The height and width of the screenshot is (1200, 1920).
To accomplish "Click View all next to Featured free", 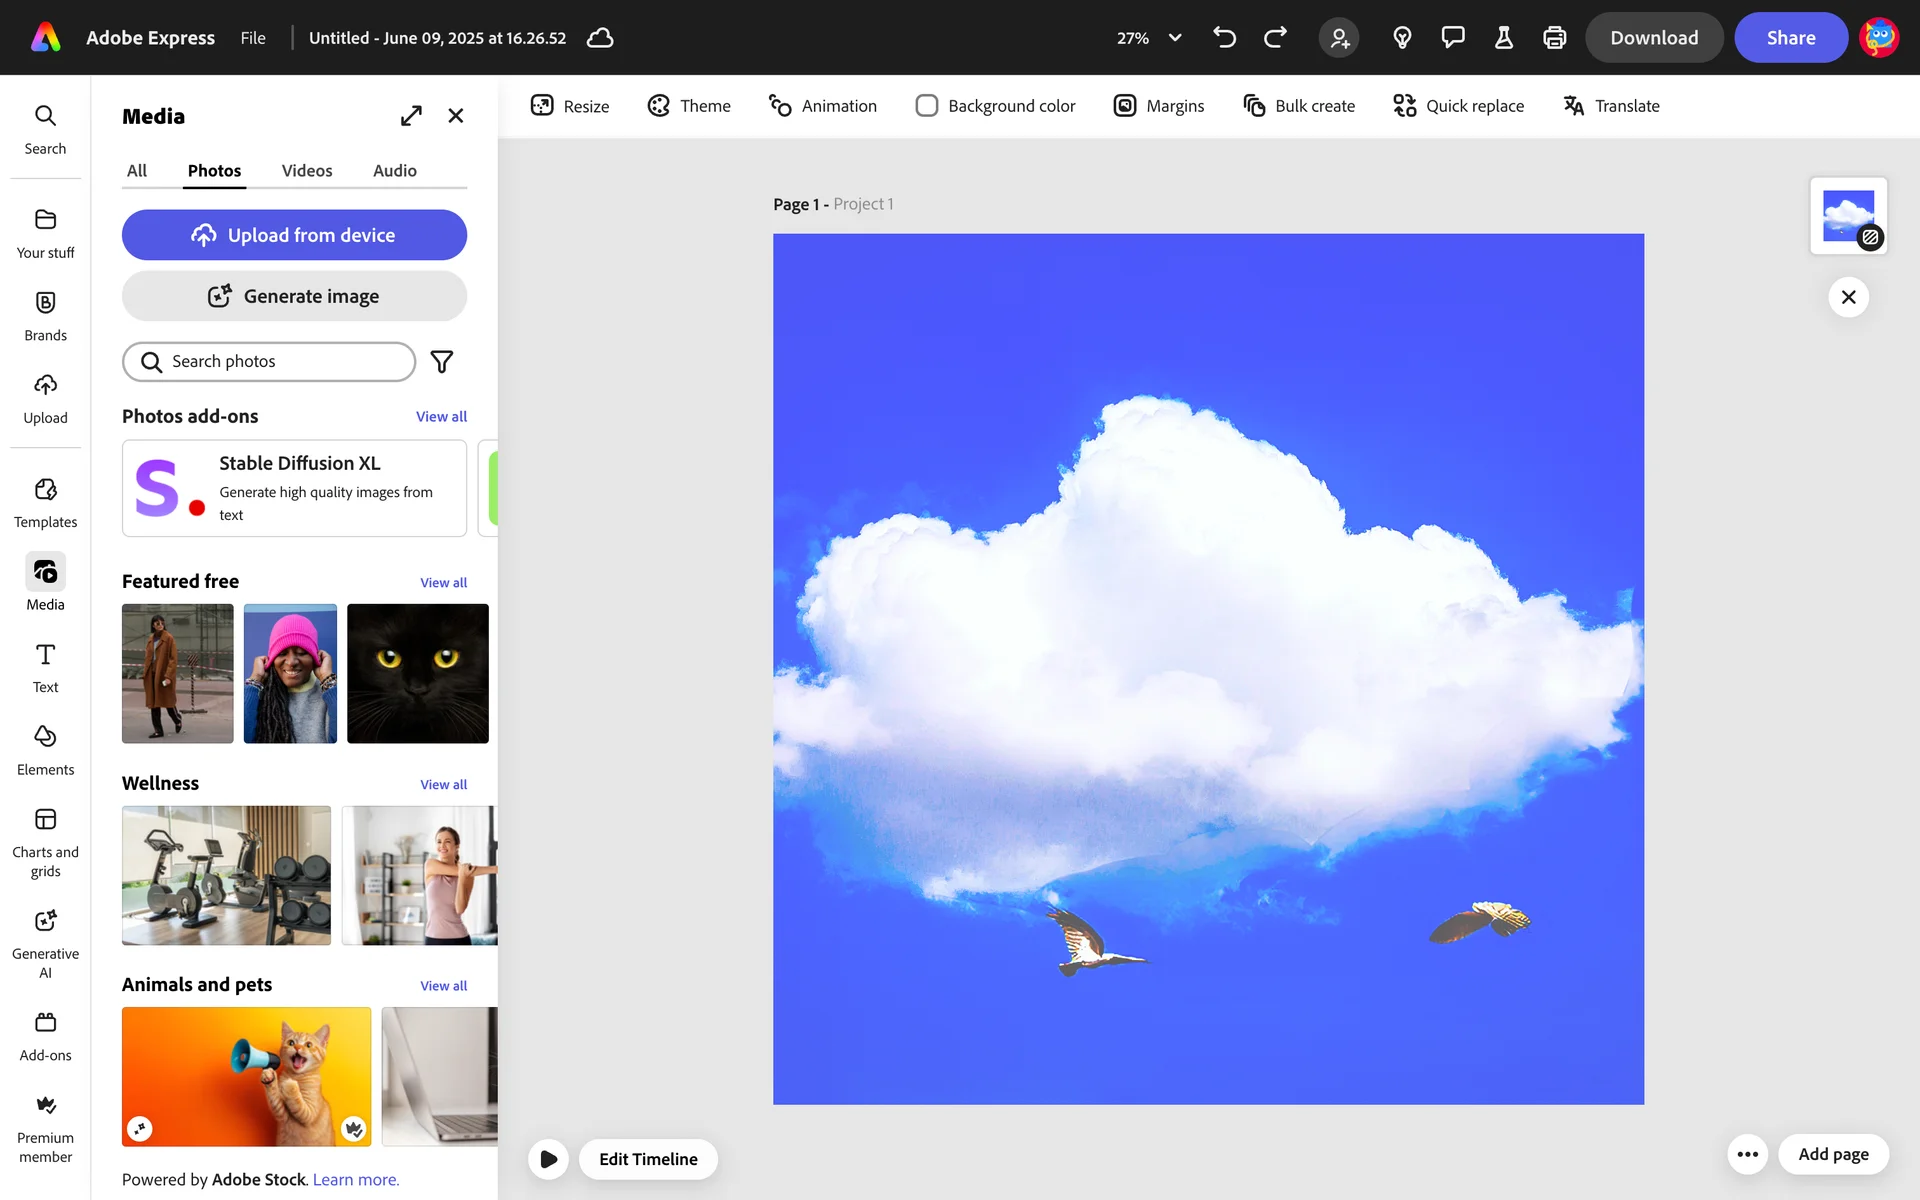I will click(x=443, y=583).
